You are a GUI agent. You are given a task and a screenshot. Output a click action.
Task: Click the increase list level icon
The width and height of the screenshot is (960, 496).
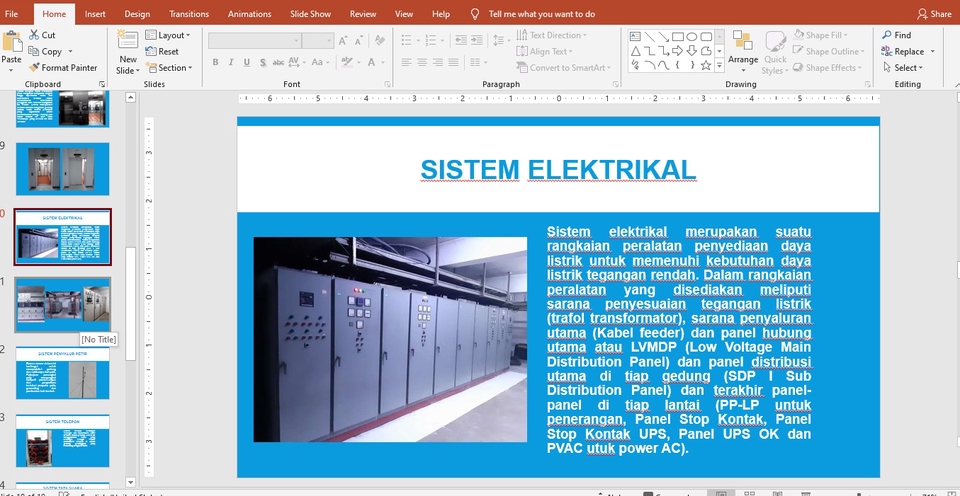(477, 40)
